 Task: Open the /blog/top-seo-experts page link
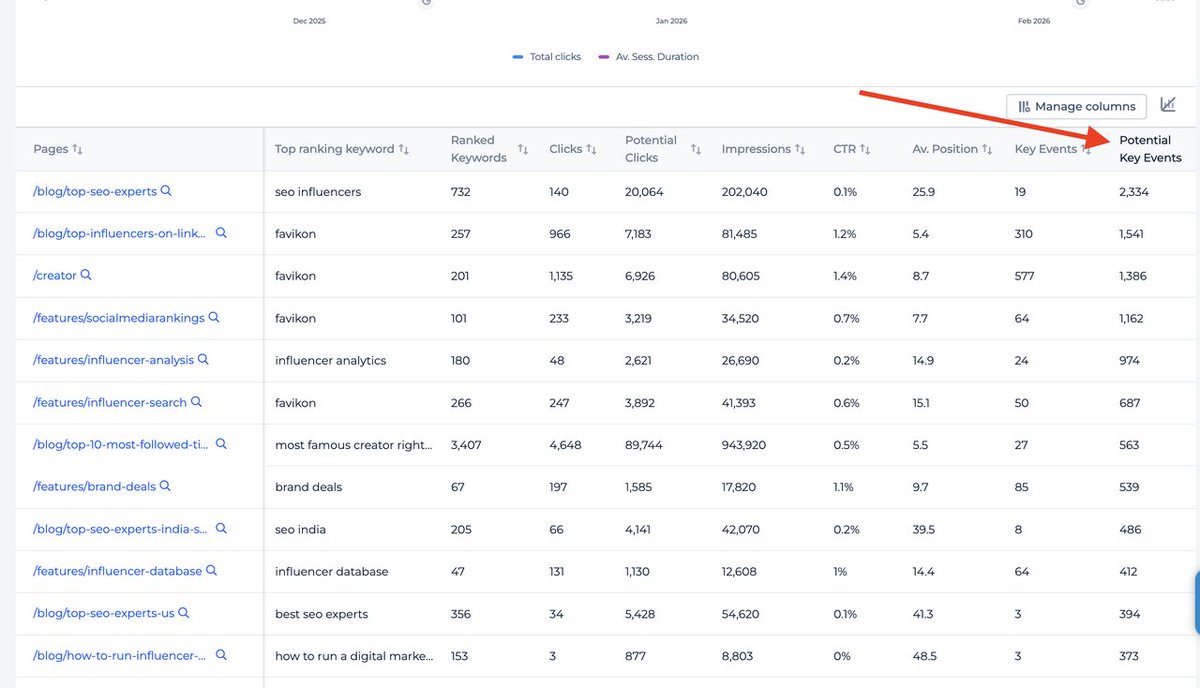pyautogui.click(x=95, y=191)
